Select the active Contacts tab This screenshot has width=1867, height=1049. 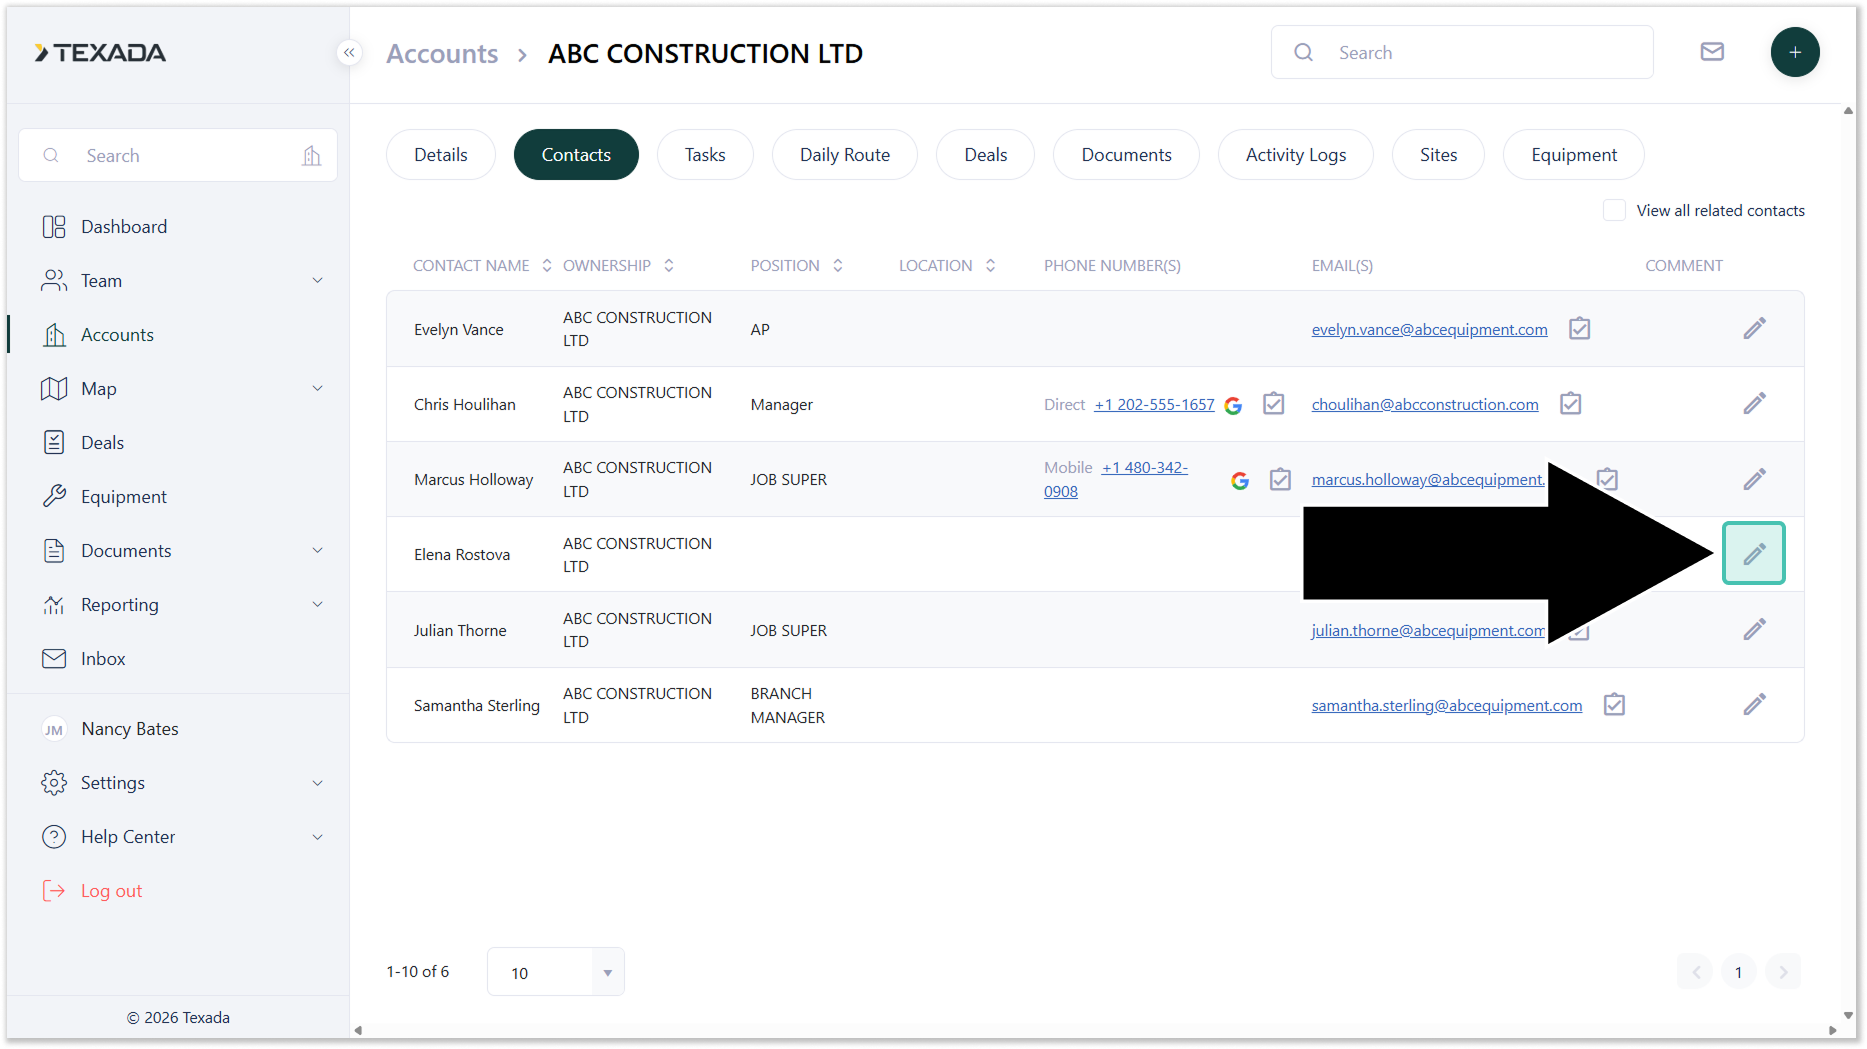(x=576, y=155)
